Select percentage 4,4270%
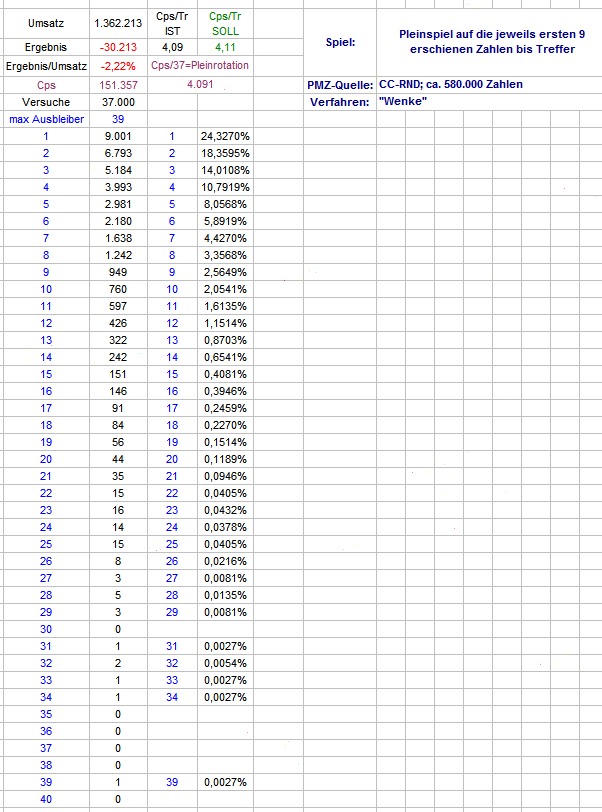 (225, 238)
